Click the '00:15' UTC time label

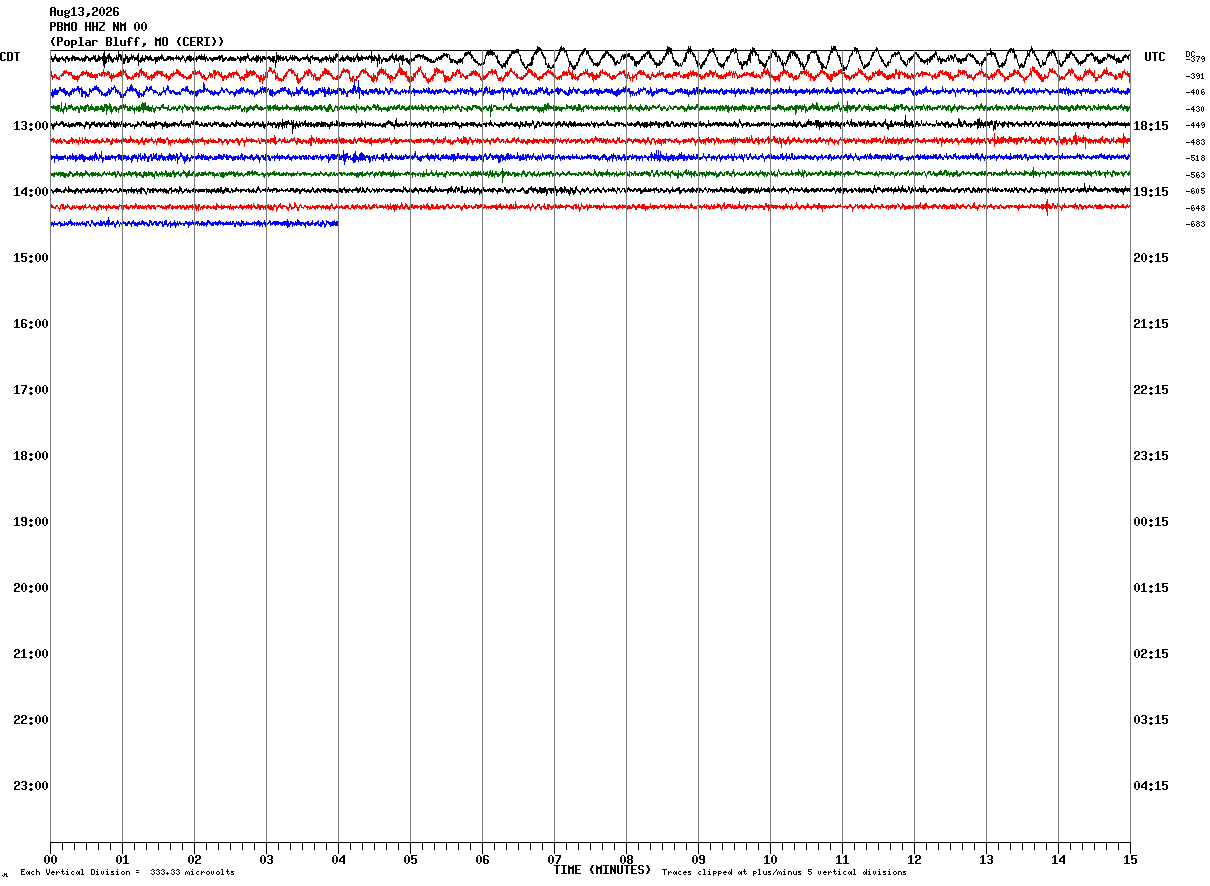tap(1151, 522)
